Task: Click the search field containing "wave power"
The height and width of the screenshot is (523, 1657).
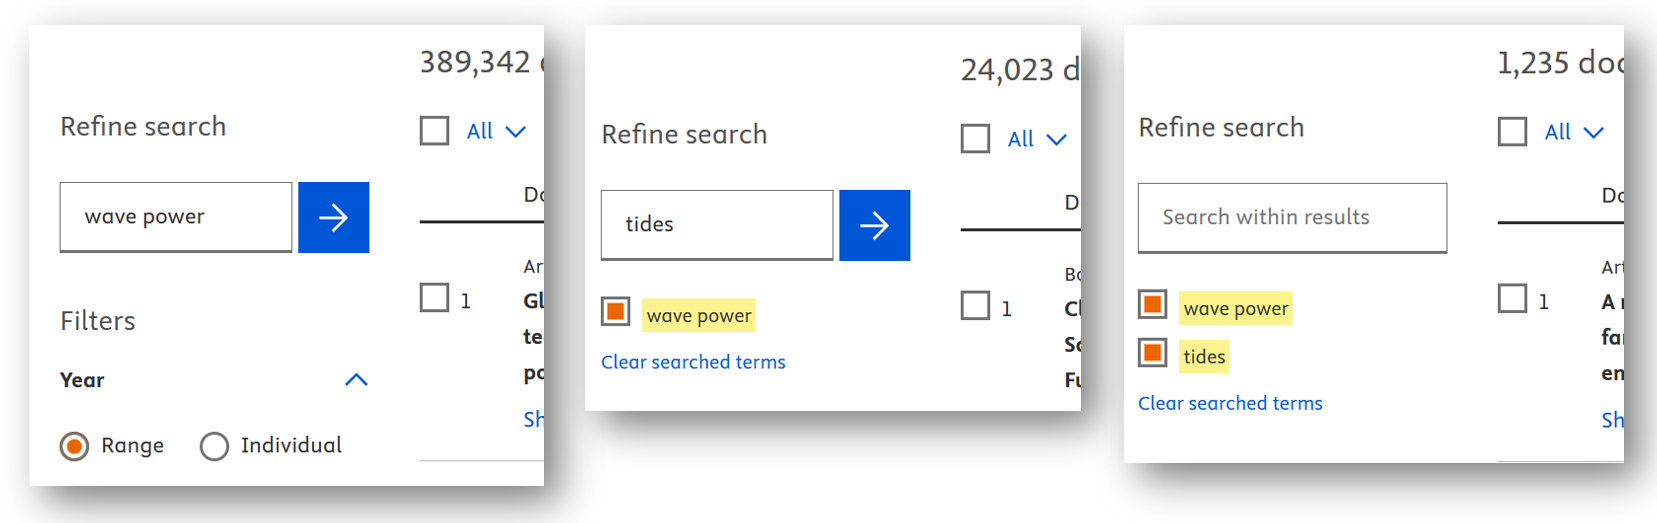Action: pos(176,217)
